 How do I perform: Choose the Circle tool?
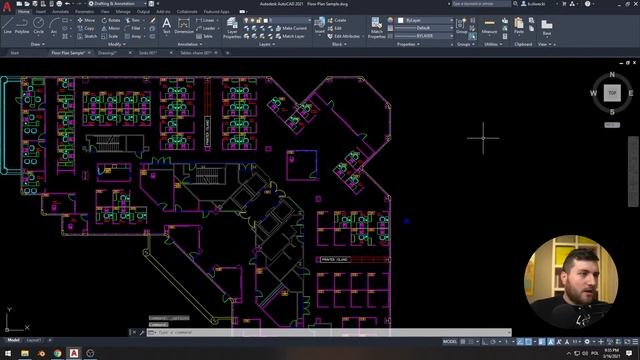click(x=38, y=25)
